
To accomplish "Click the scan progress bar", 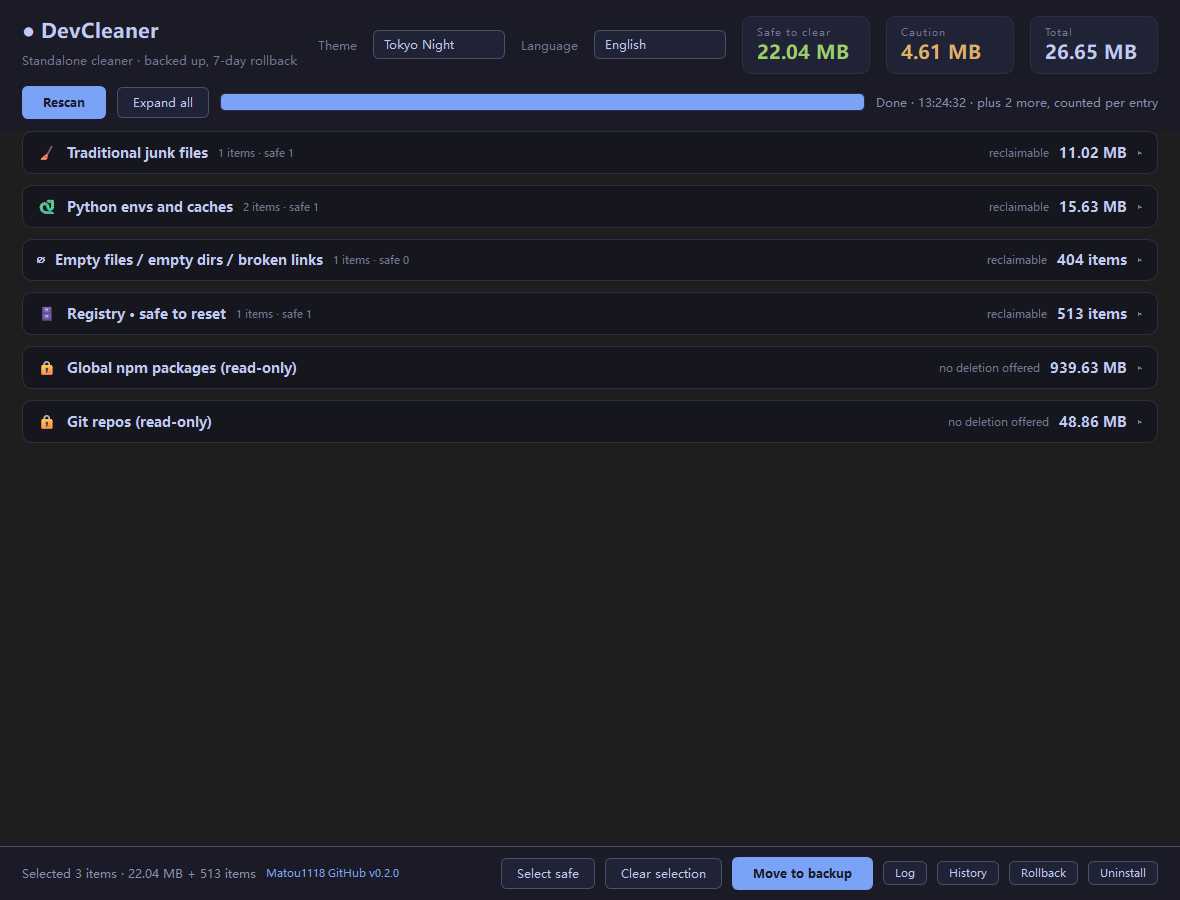I will pyautogui.click(x=542, y=102).
